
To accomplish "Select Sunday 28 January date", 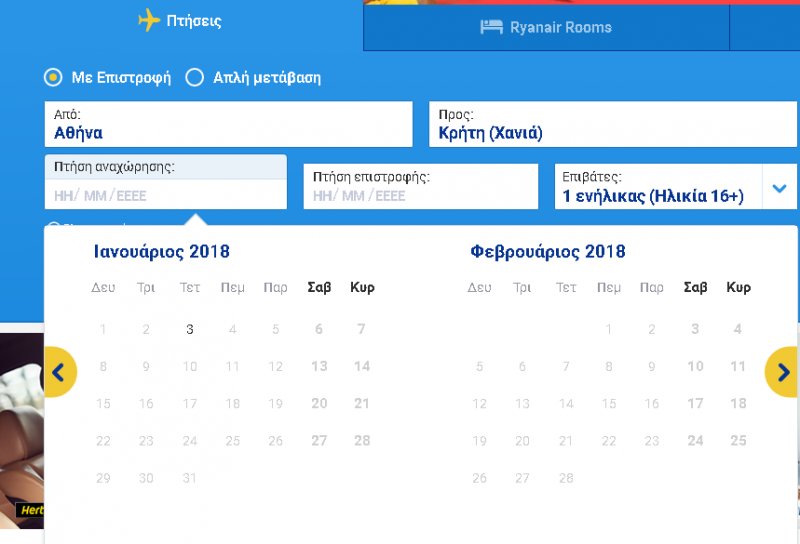I will [x=362, y=441].
